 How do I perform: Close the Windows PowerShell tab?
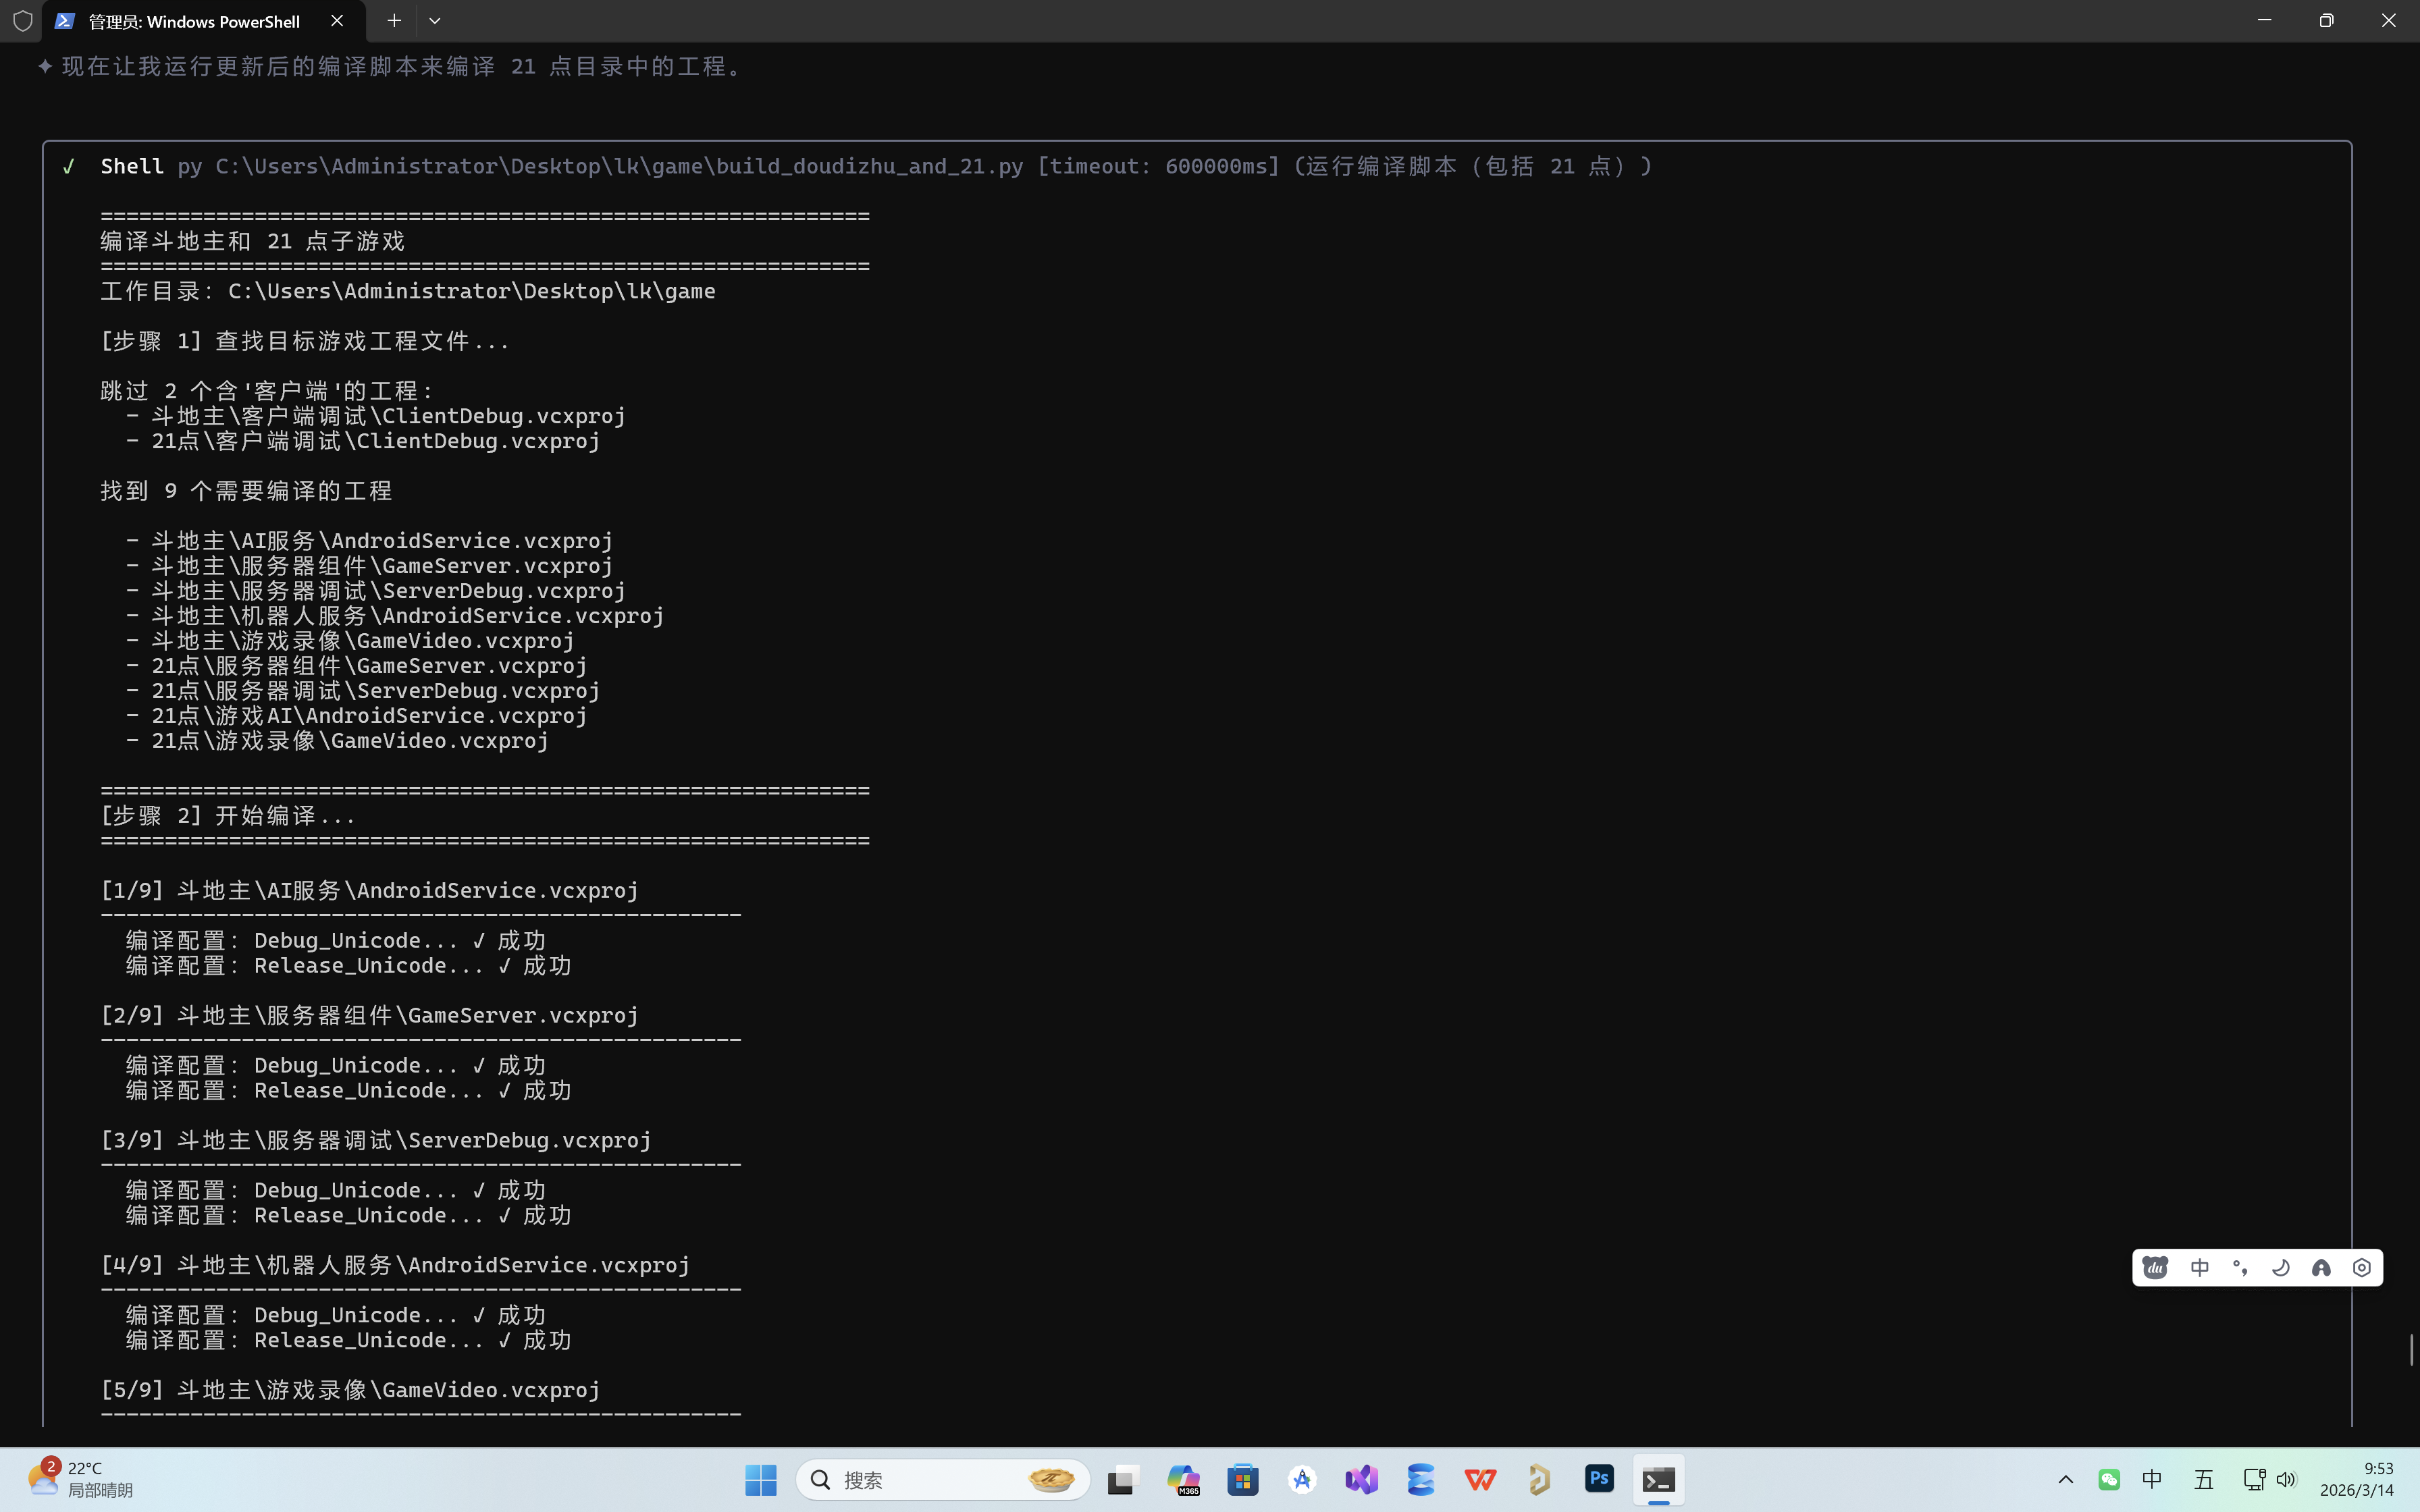[337, 21]
